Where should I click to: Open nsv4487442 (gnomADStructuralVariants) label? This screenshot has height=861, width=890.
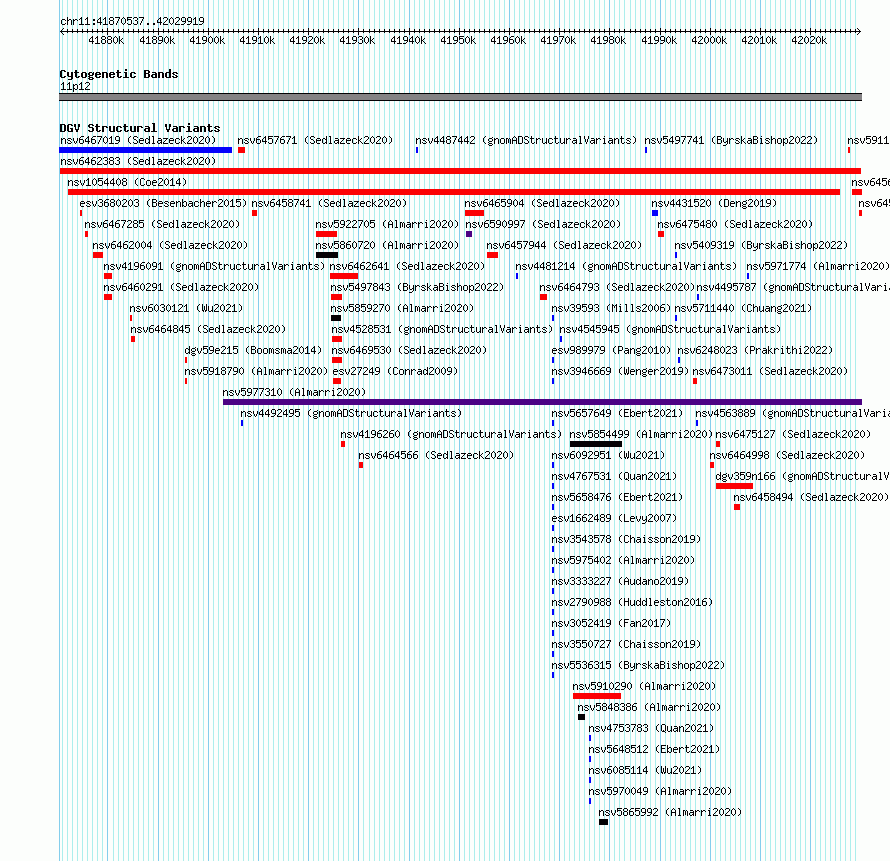(526, 140)
